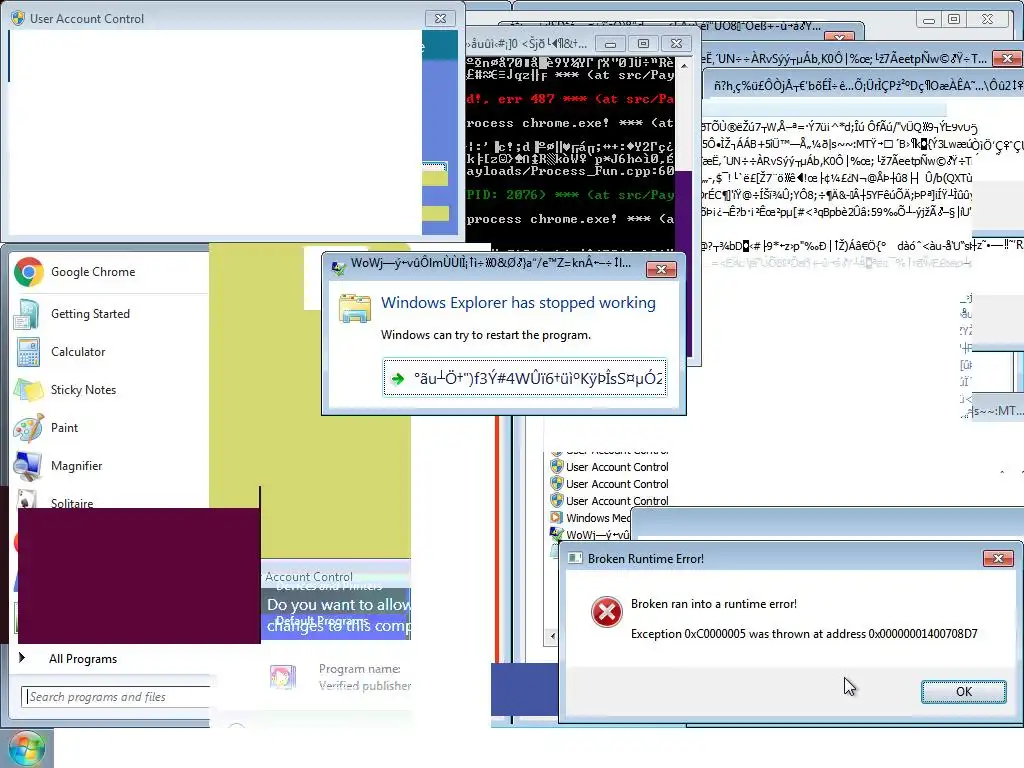Close the blank User Account Control window
Viewport: 1024px width, 768px height.
pos(440,18)
